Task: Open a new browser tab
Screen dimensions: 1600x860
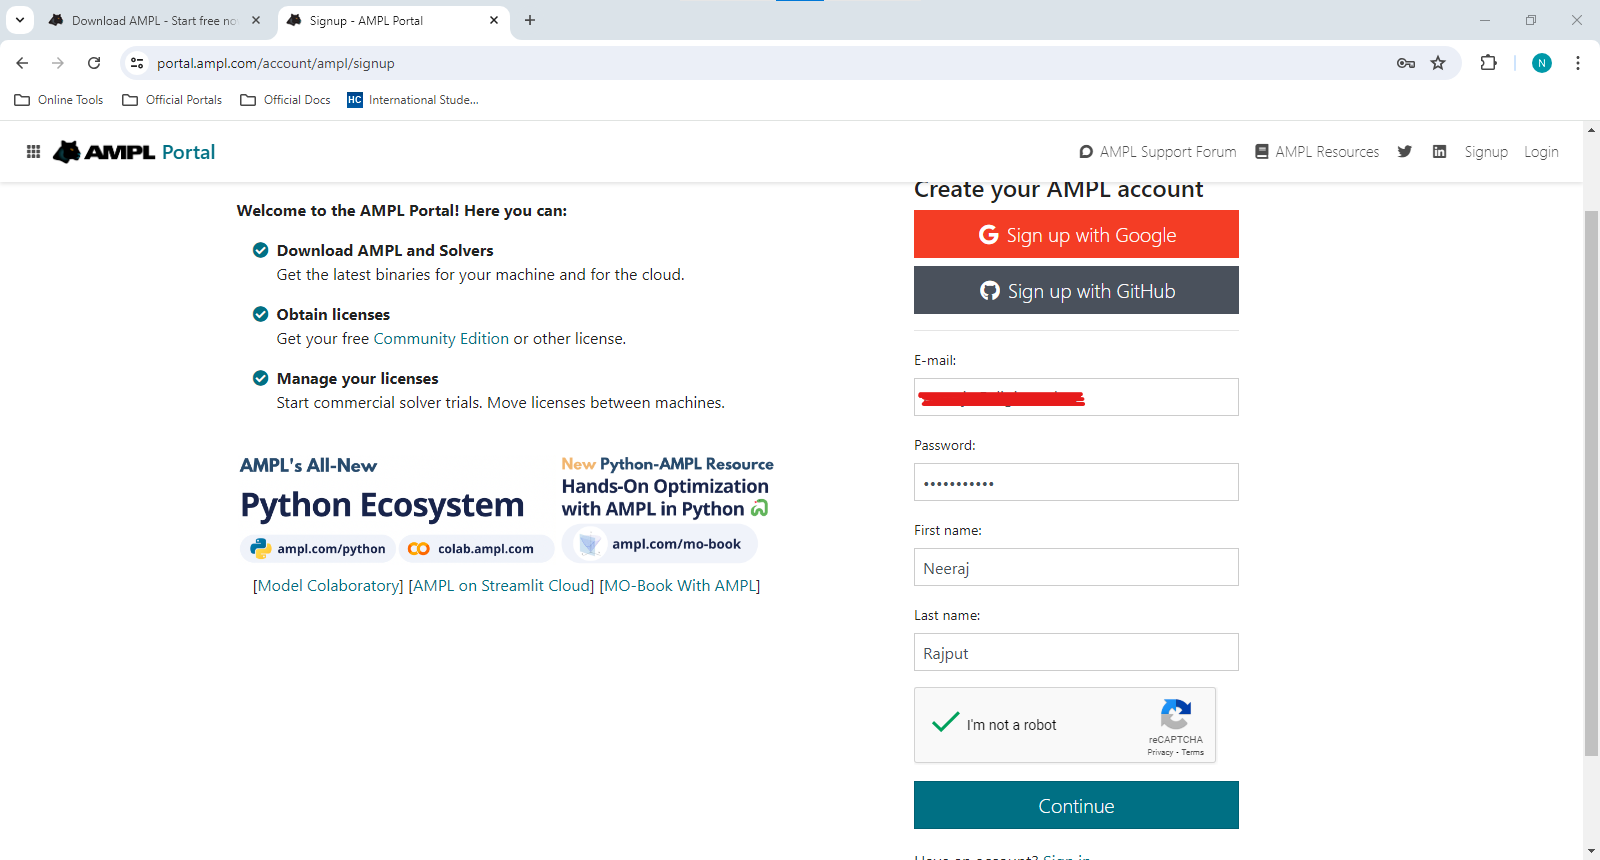Action: tap(530, 20)
